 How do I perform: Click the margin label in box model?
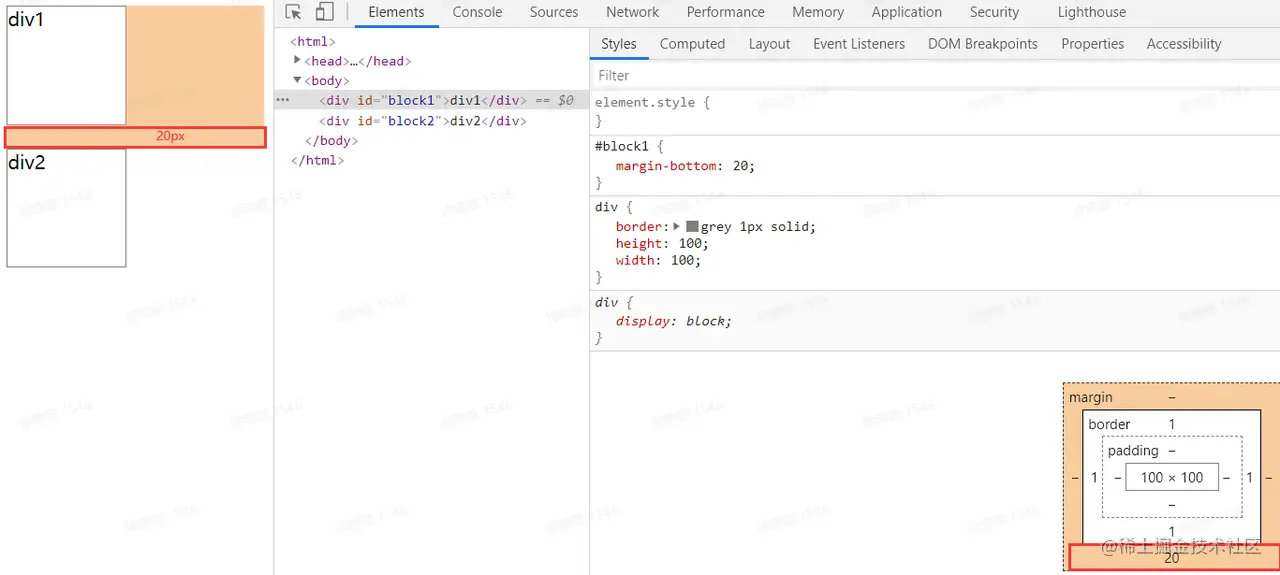point(1090,397)
